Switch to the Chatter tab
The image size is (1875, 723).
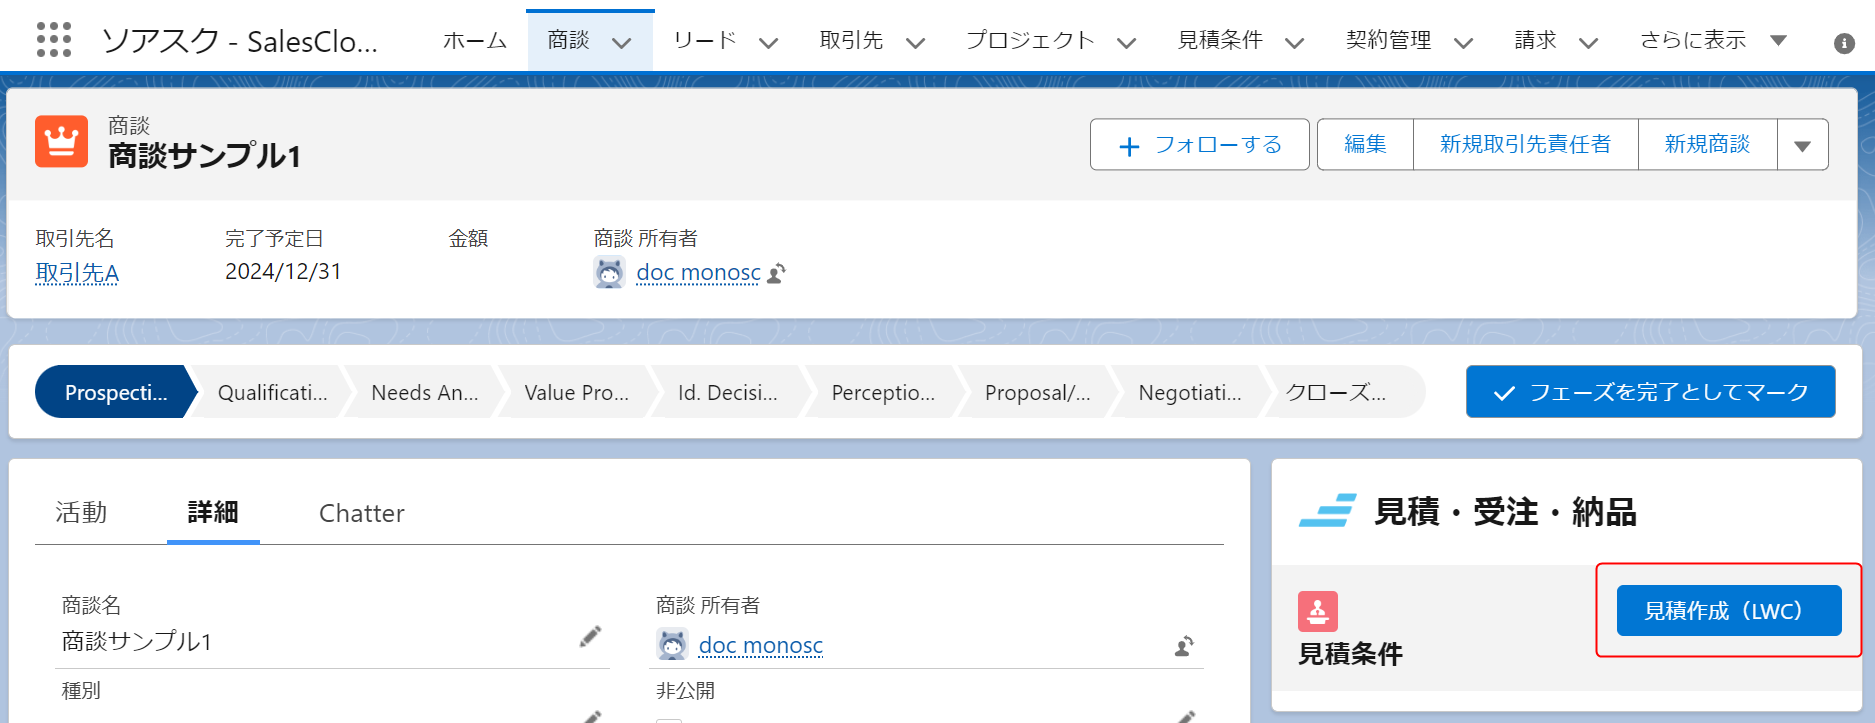point(361,513)
